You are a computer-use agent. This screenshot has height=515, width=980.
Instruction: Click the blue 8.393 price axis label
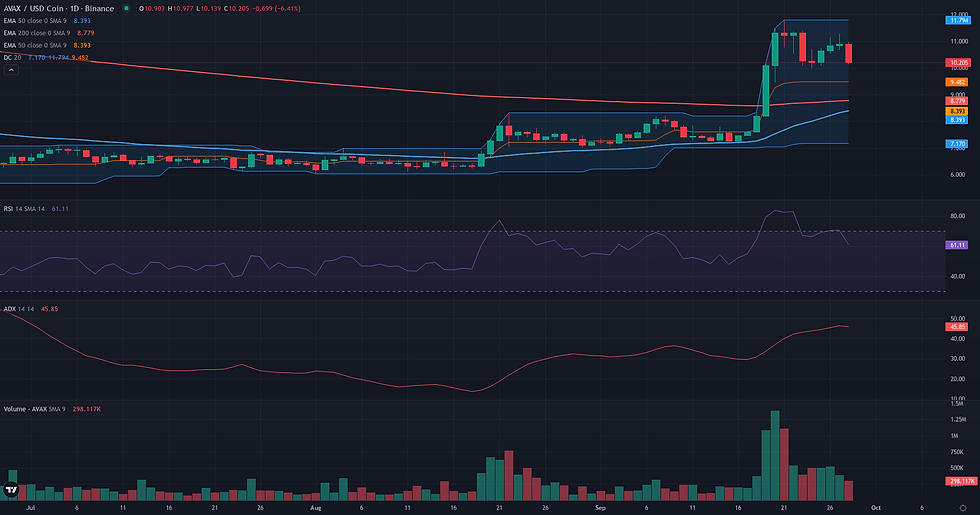click(x=958, y=119)
